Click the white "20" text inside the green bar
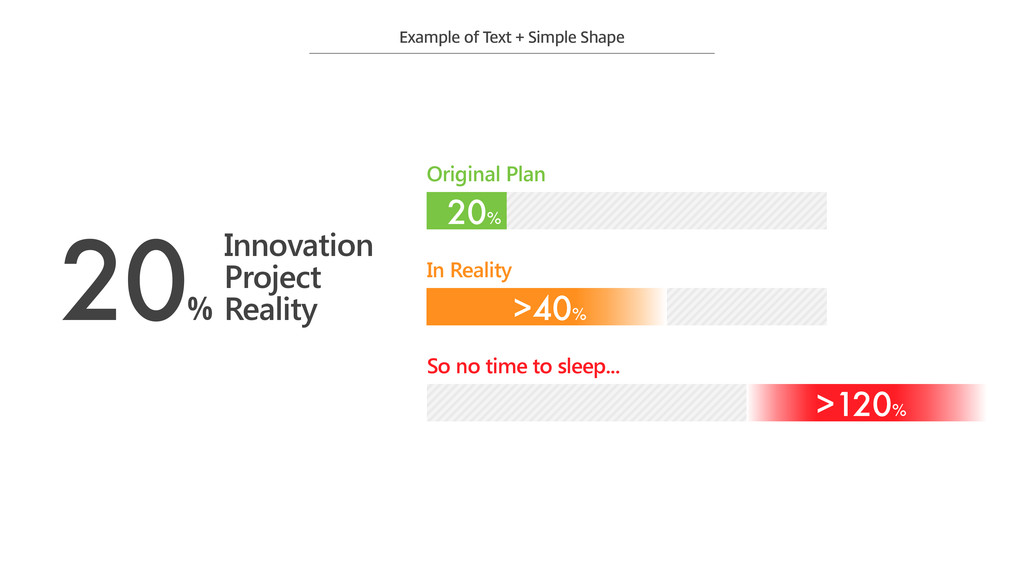The width and height of the screenshot is (1024, 576). pos(466,212)
